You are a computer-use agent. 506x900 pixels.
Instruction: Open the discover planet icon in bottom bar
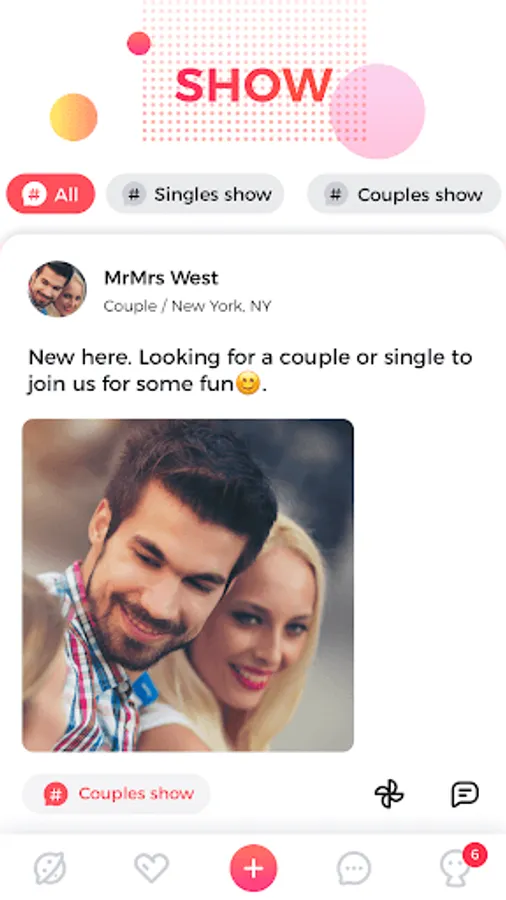click(x=50, y=868)
